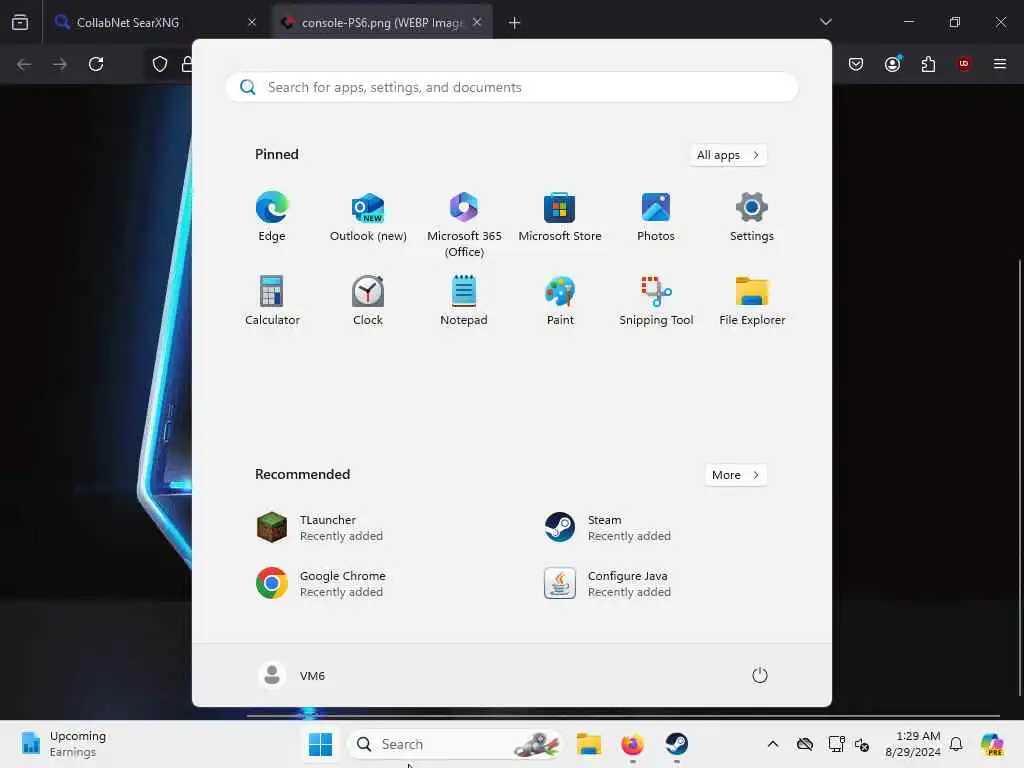Image resolution: width=1024 pixels, height=768 pixels.
Task: Launch Notepad from pinned apps
Action: 464,300
